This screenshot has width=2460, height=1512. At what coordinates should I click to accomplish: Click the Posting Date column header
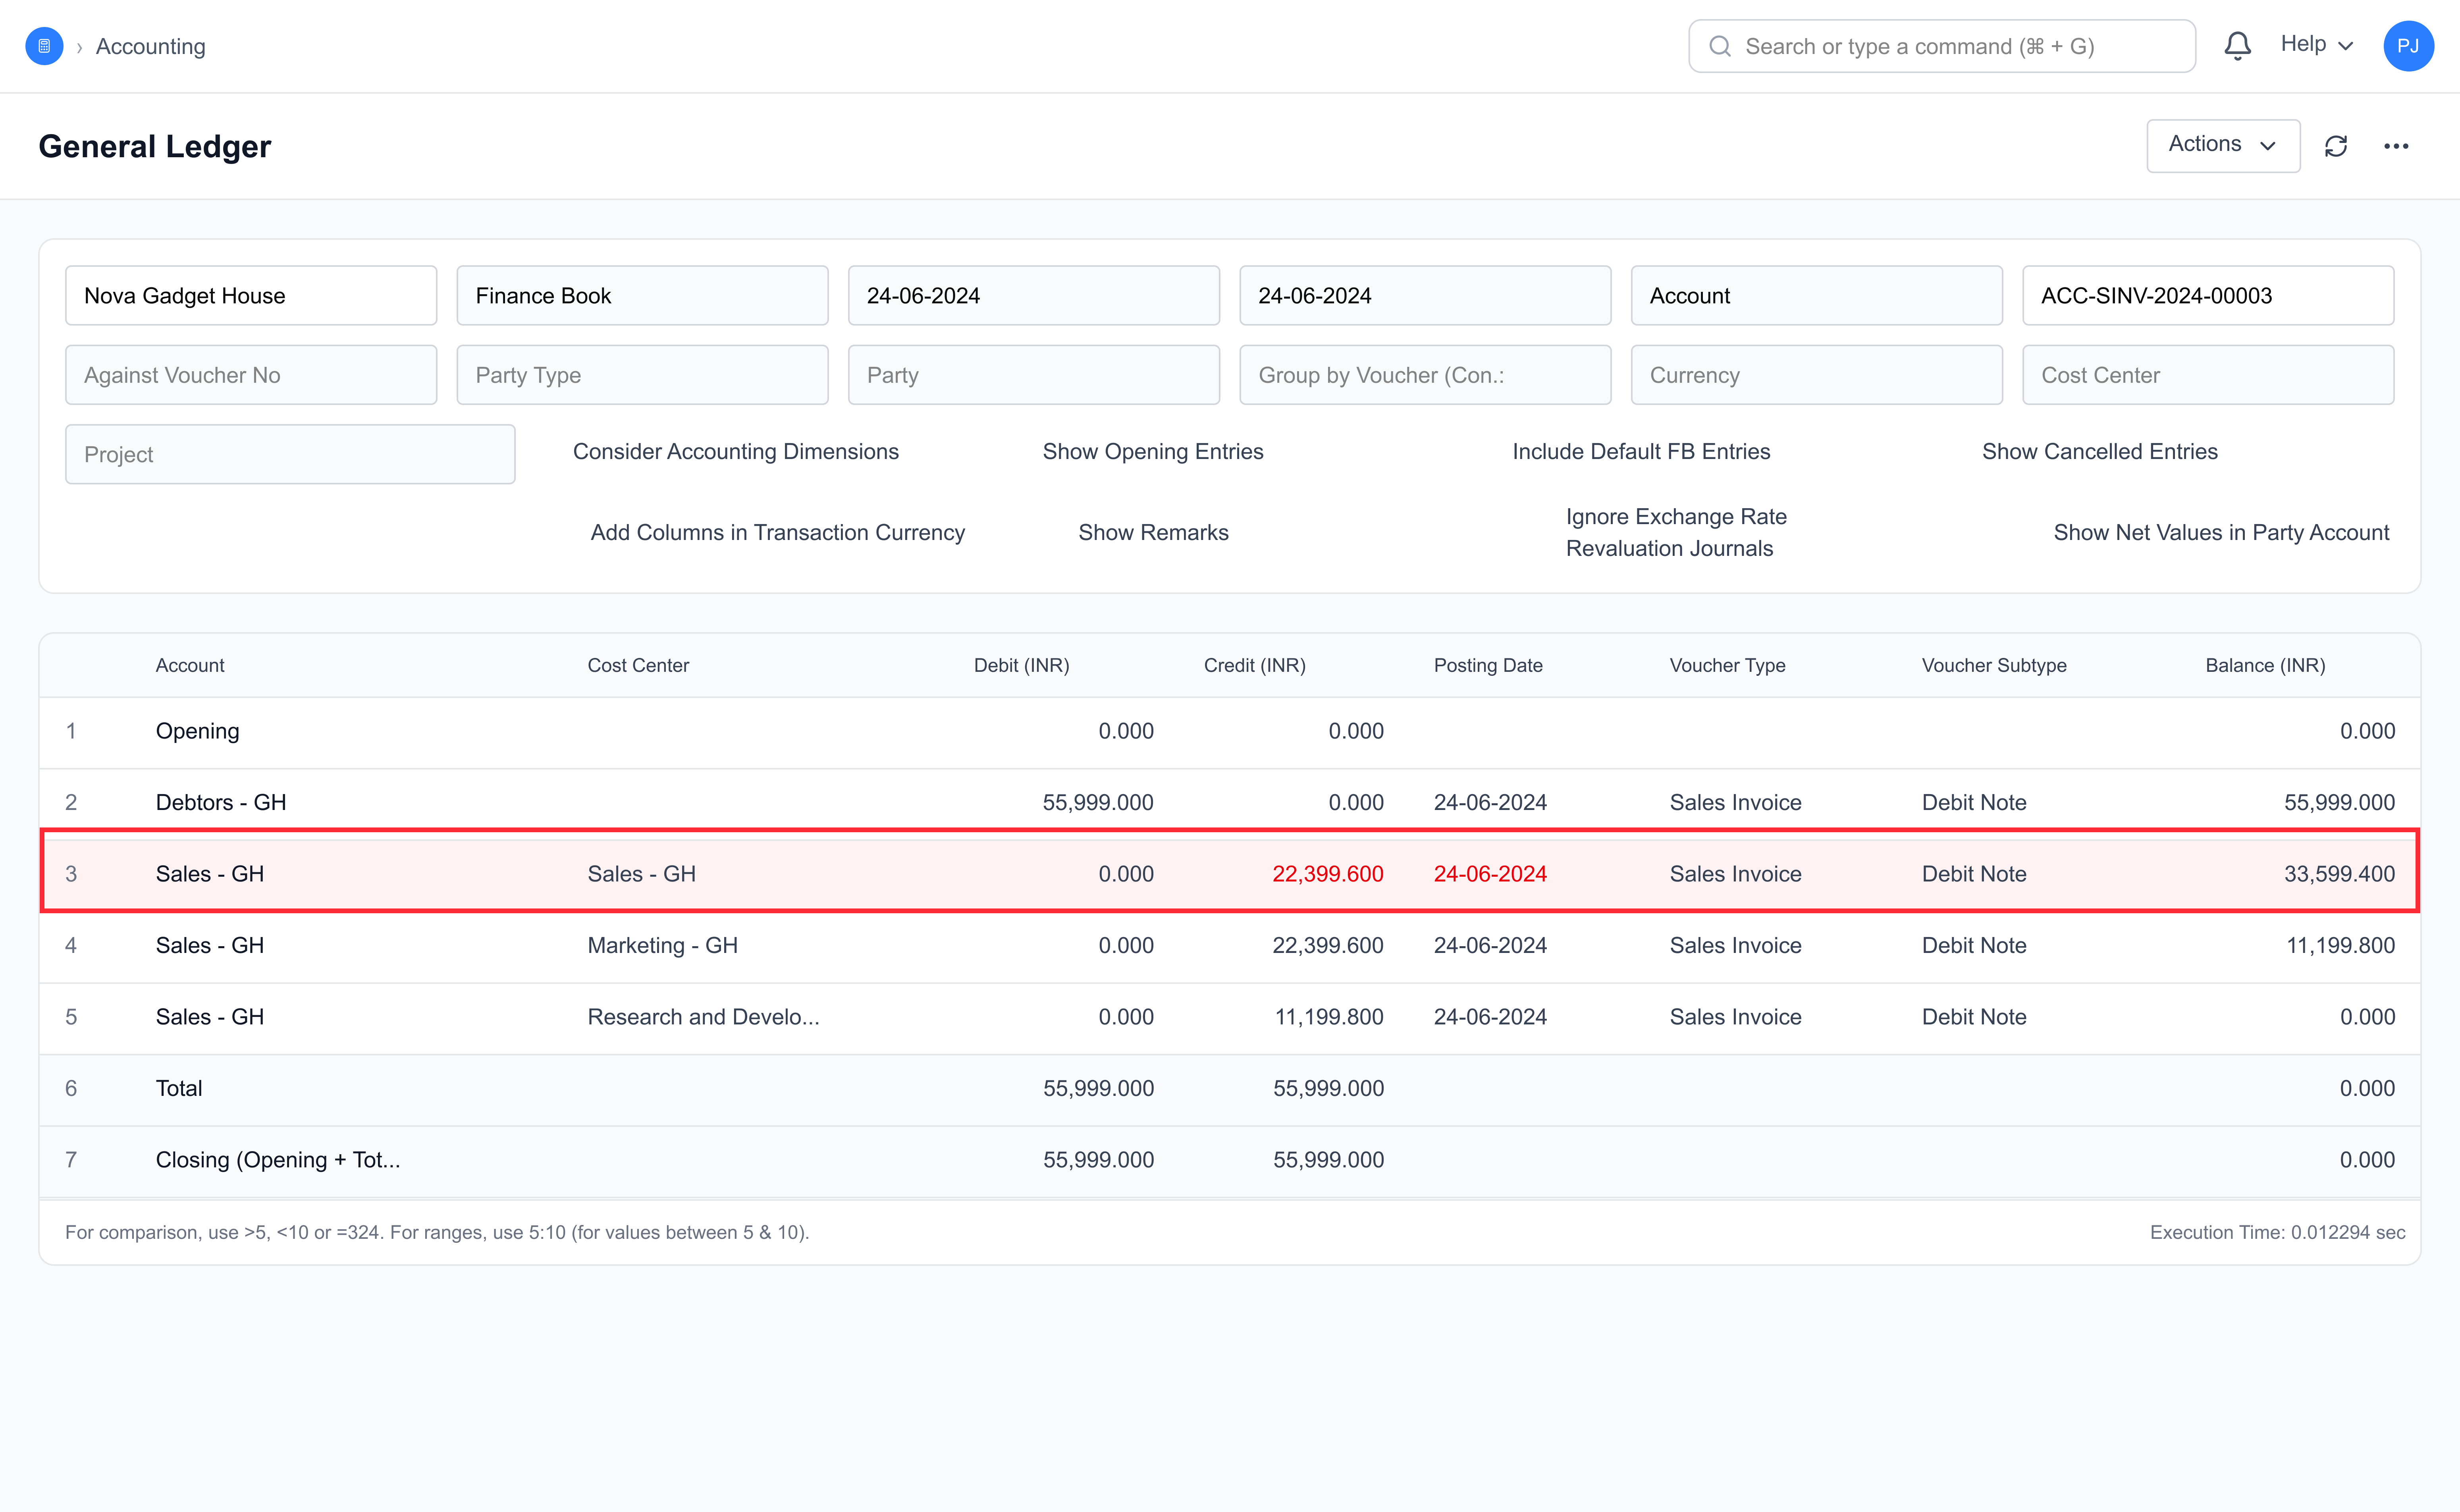(x=1488, y=665)
